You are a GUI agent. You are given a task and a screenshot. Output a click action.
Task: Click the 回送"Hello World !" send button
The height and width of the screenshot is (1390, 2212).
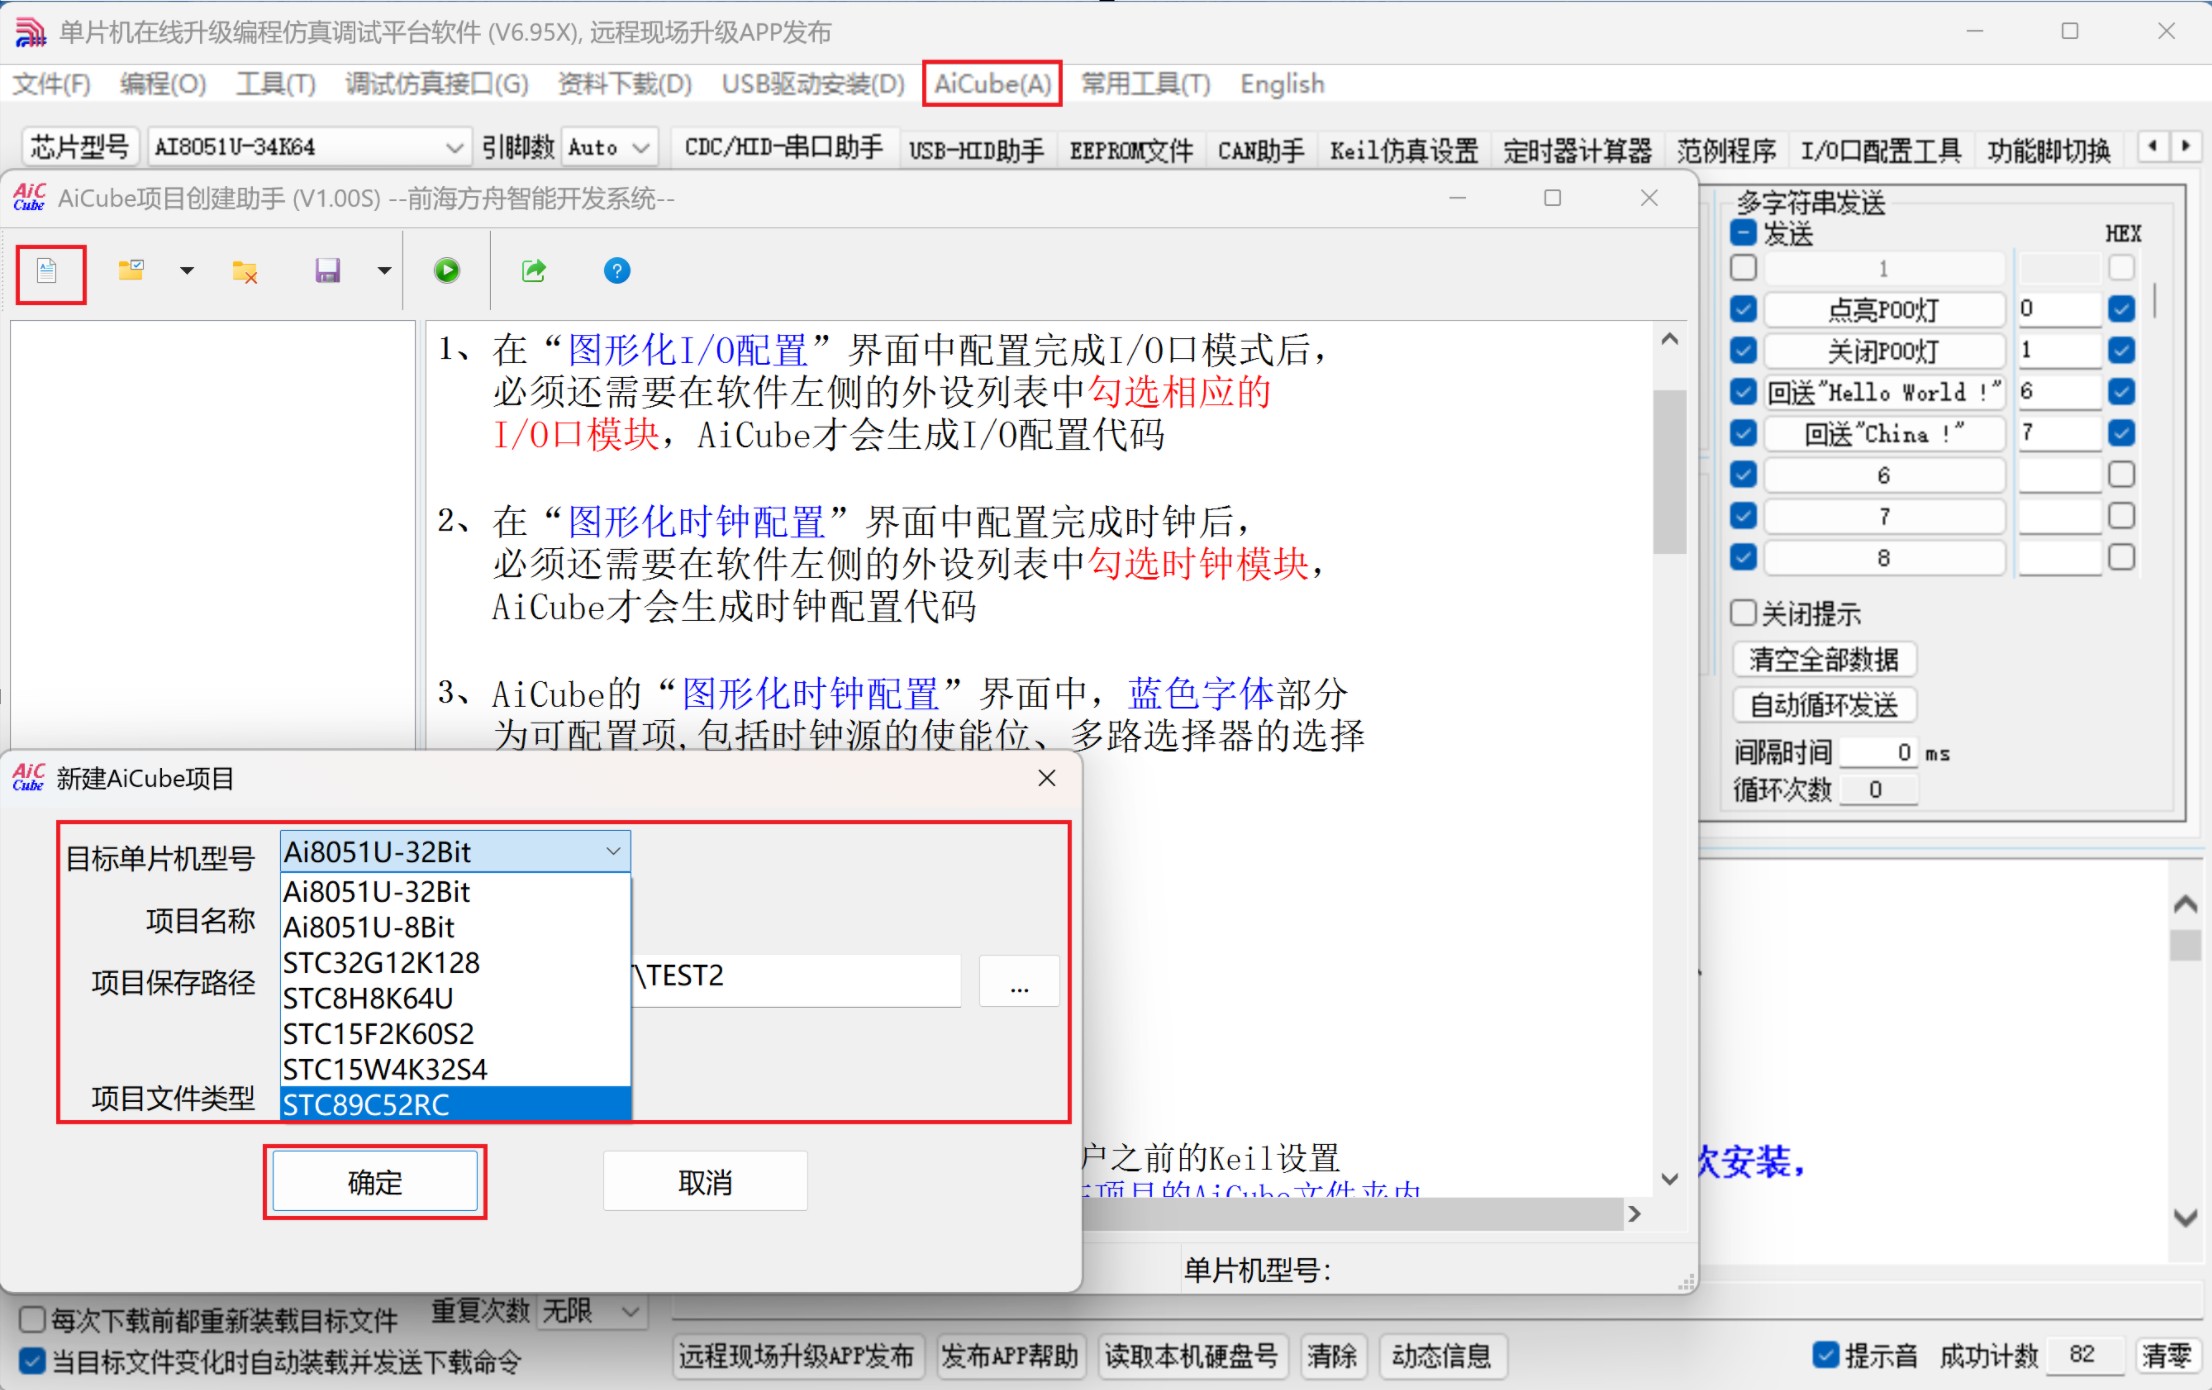point(1884,392)
